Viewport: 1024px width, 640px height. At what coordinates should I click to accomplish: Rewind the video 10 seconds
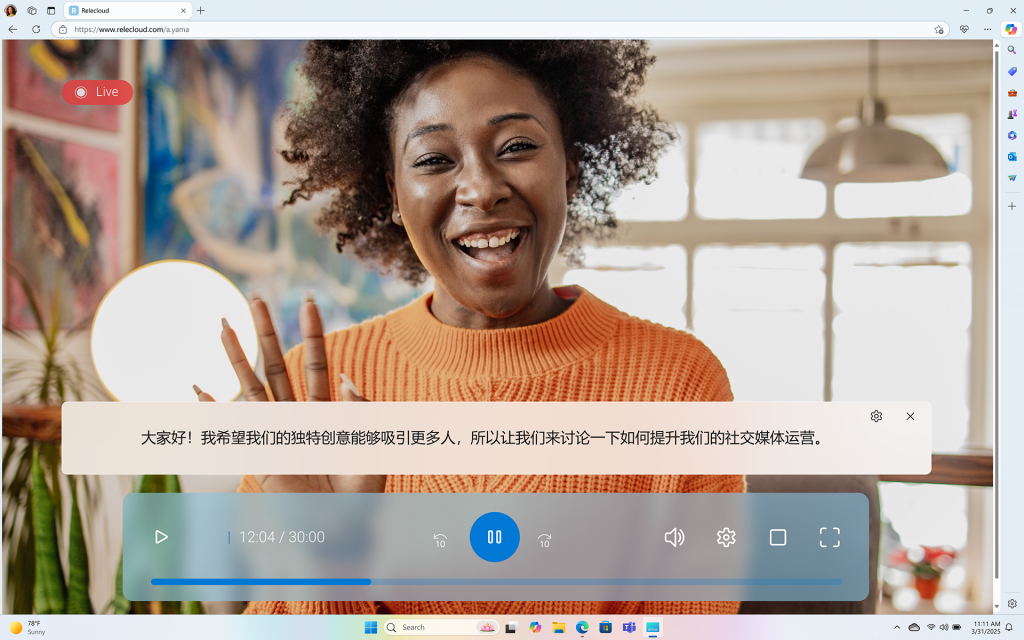[x=439, y=537]
